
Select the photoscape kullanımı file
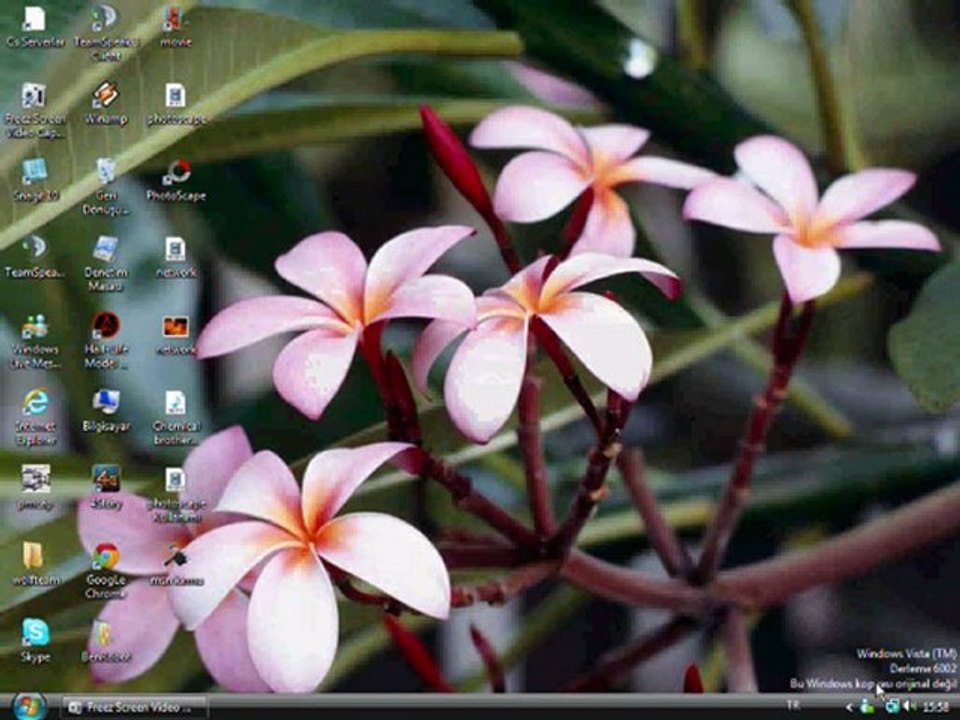coord(176,495)
